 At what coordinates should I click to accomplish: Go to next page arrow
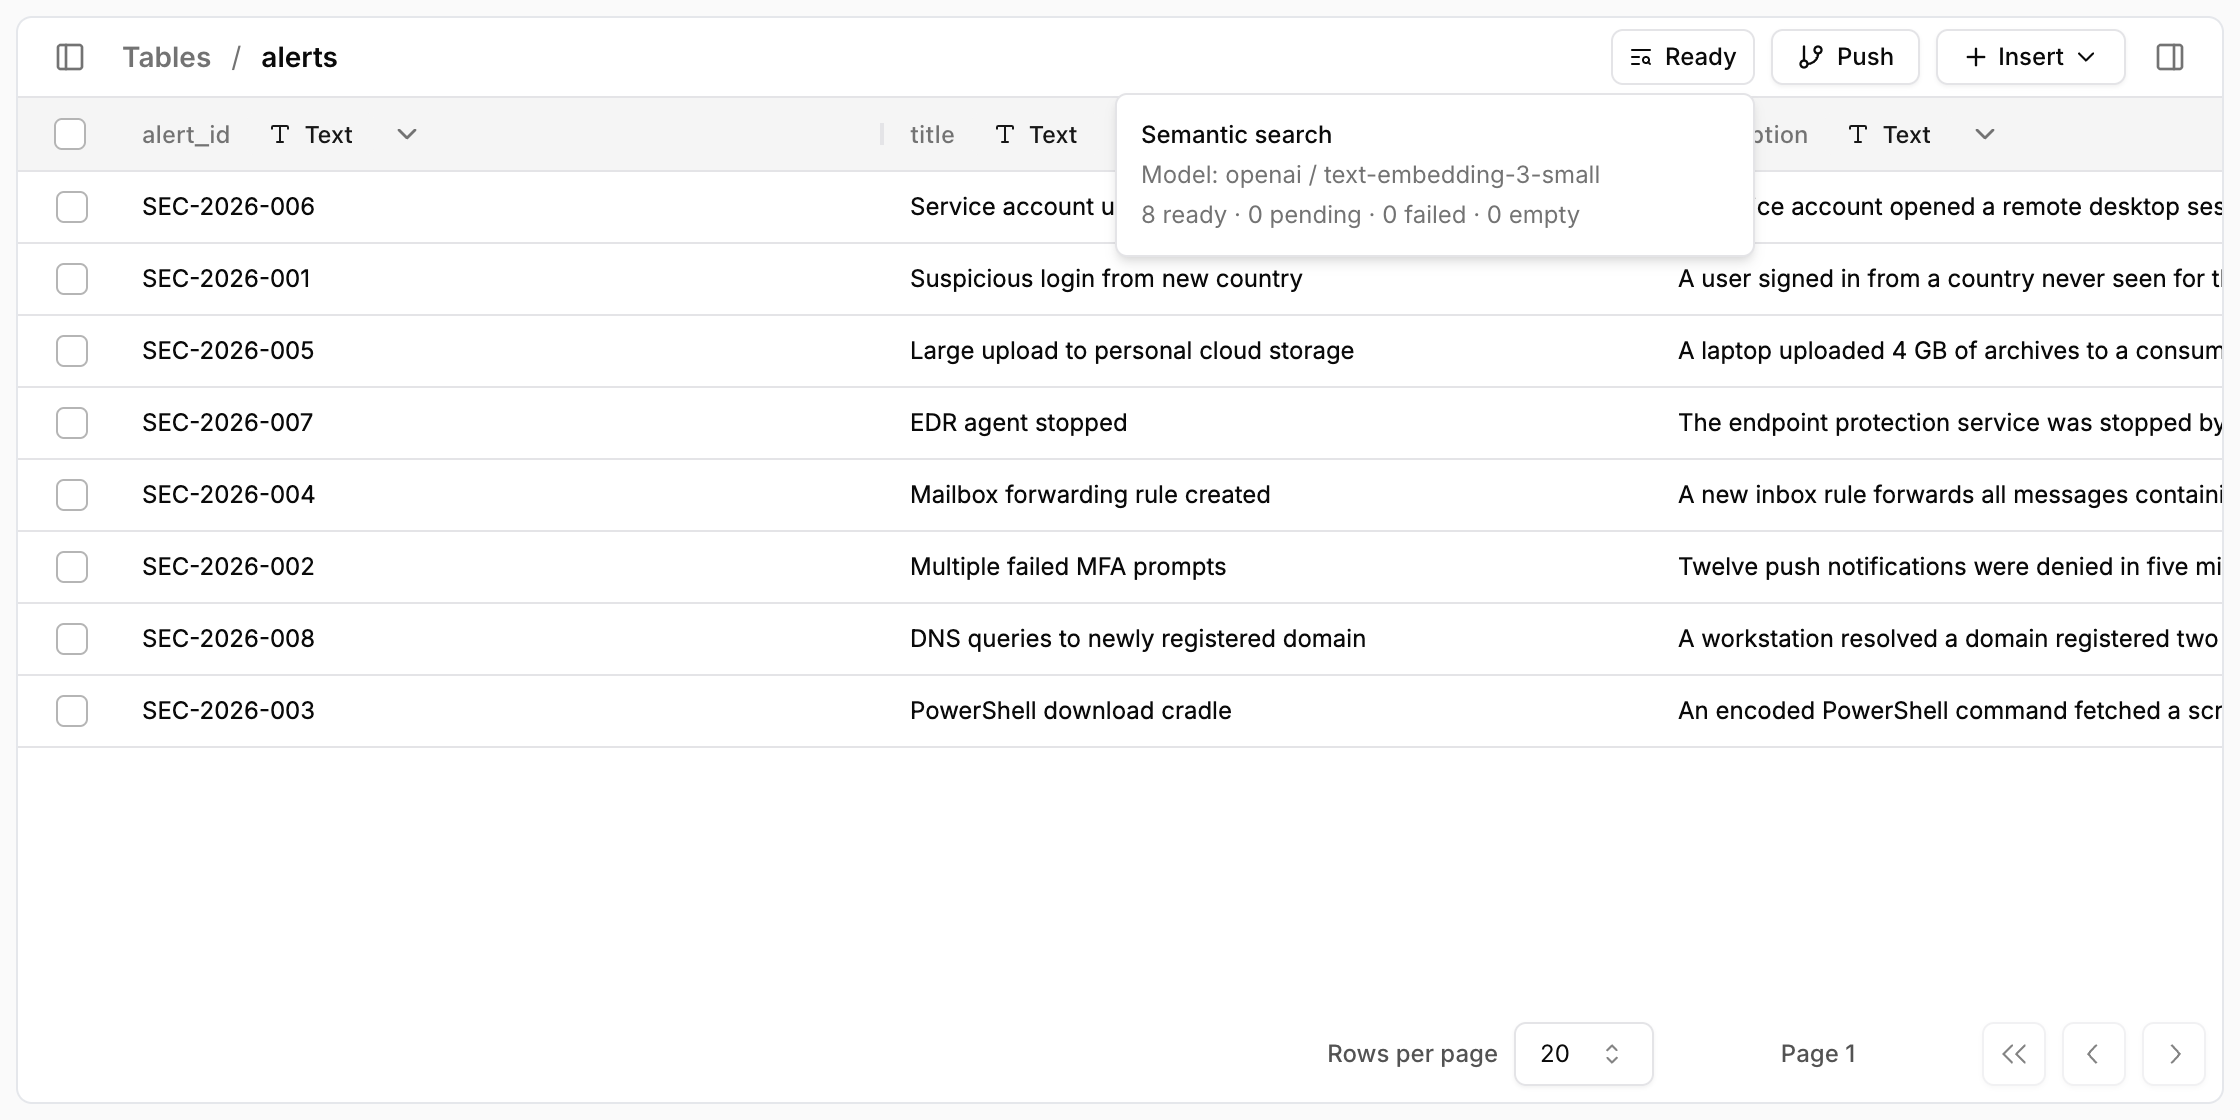pyautogui.click(x=2174, y=1054)
